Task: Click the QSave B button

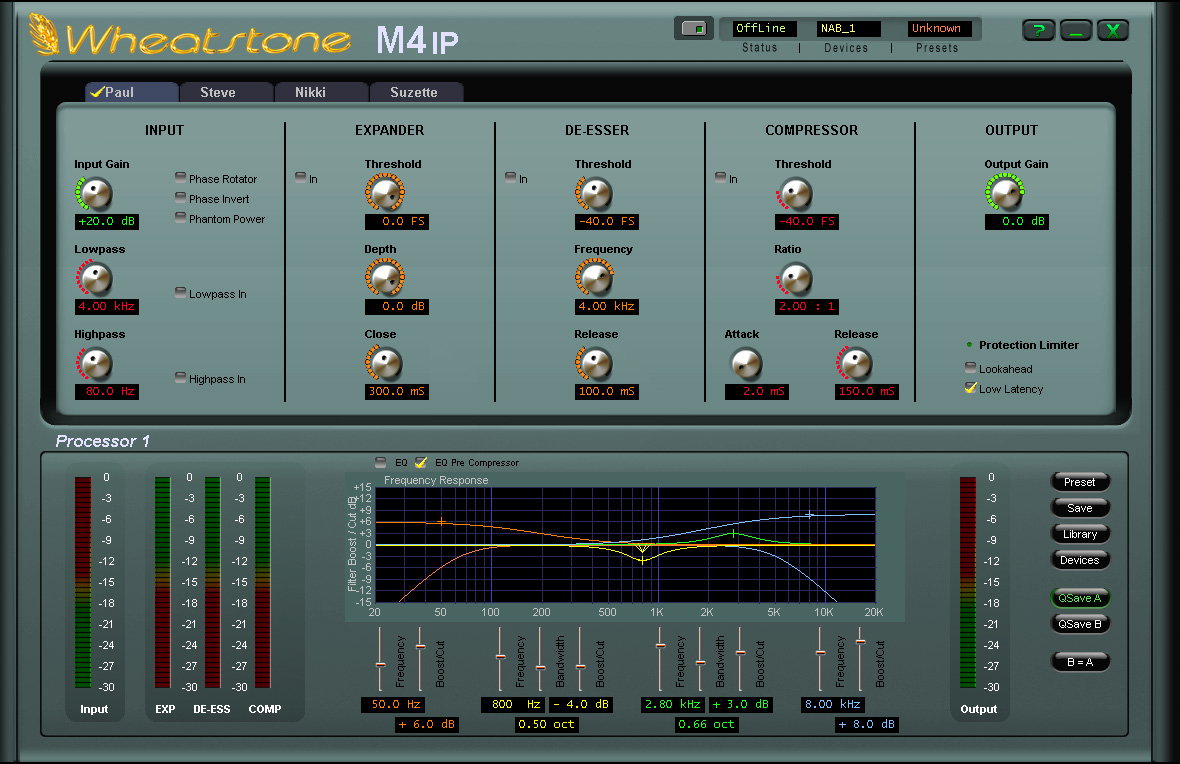Action: tap(1079, 624)
